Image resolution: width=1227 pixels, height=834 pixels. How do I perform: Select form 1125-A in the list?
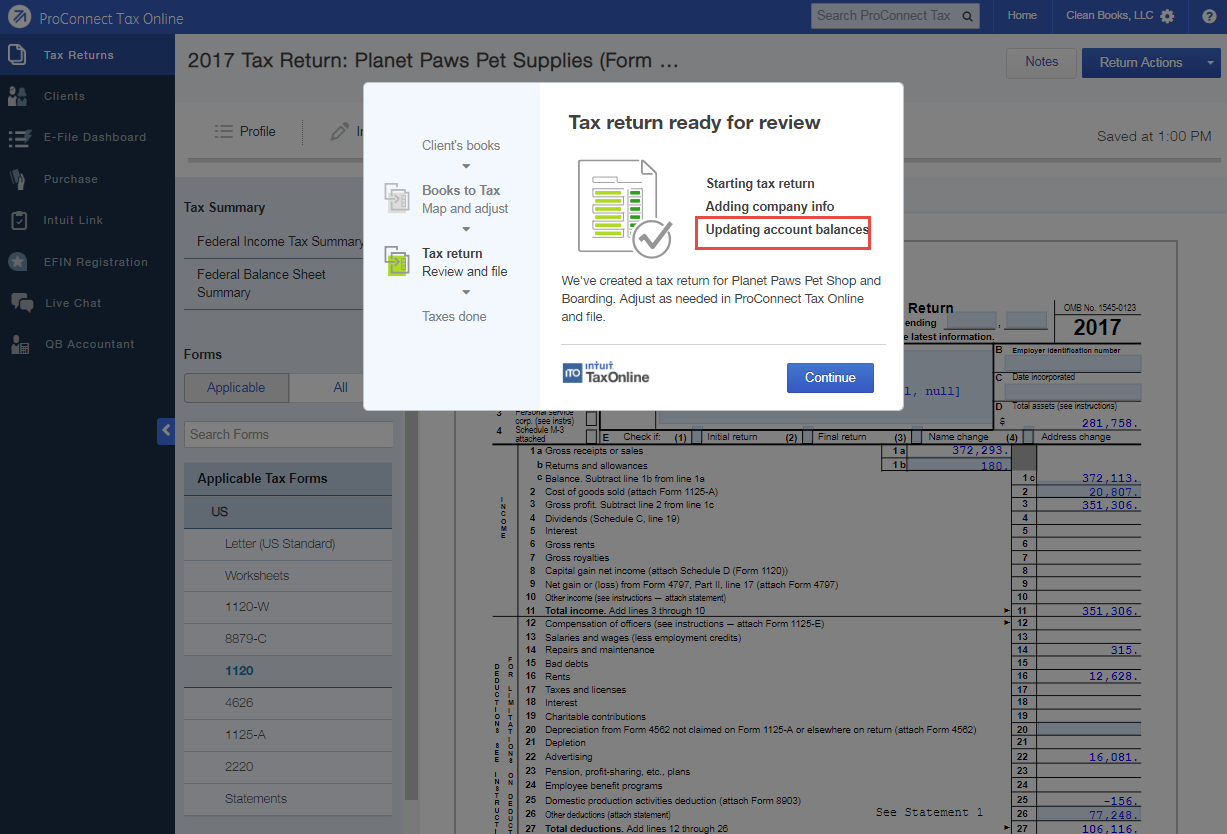coord(288,735)
